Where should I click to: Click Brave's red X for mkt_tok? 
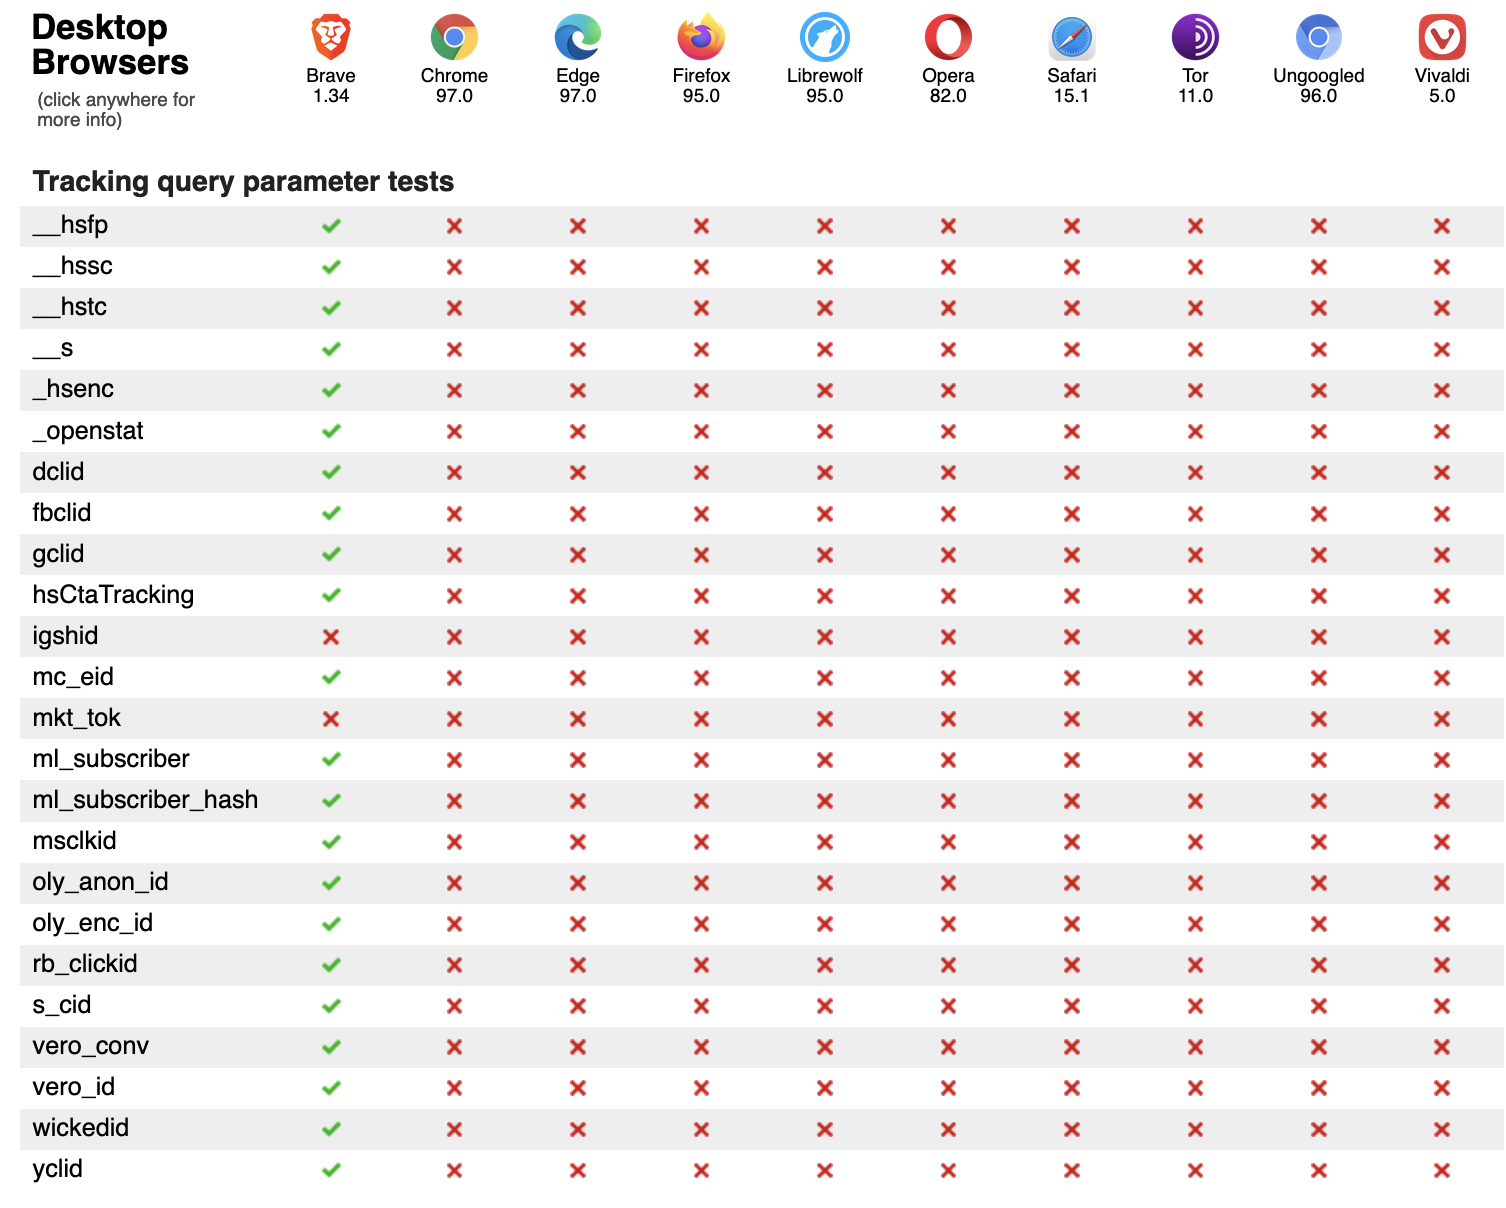tap(331, 719)
